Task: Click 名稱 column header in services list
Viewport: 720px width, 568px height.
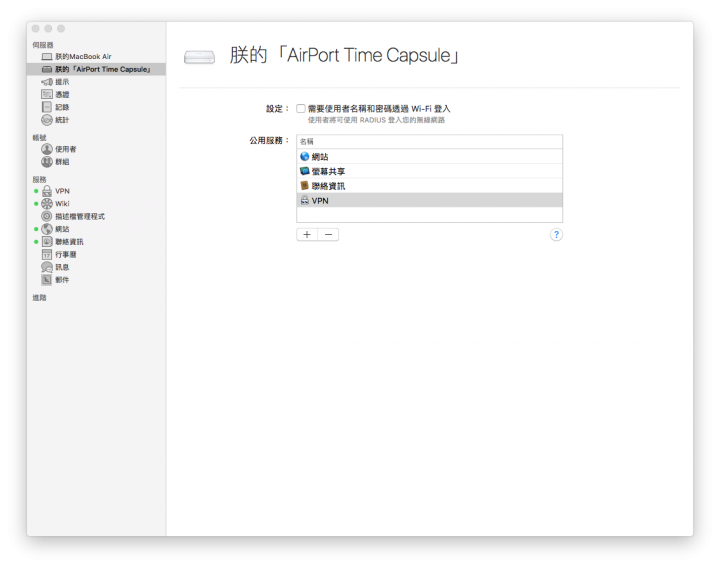Action: [429, 141]
